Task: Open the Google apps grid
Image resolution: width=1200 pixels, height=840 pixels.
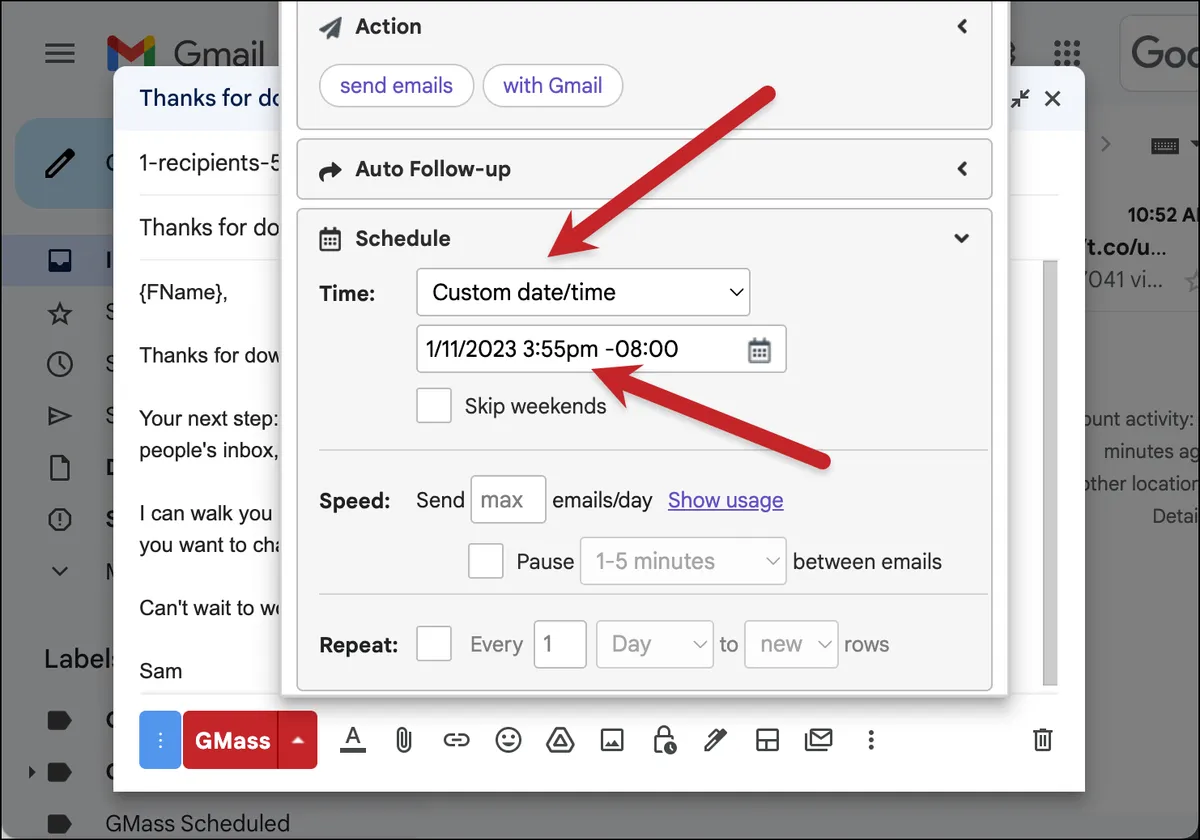Action: coord(1068,53)
